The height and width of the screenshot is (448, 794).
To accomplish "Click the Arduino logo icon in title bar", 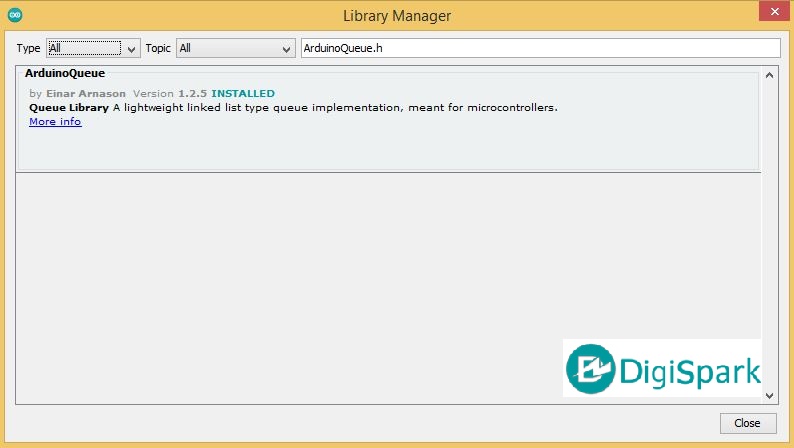I will point(15,15).
